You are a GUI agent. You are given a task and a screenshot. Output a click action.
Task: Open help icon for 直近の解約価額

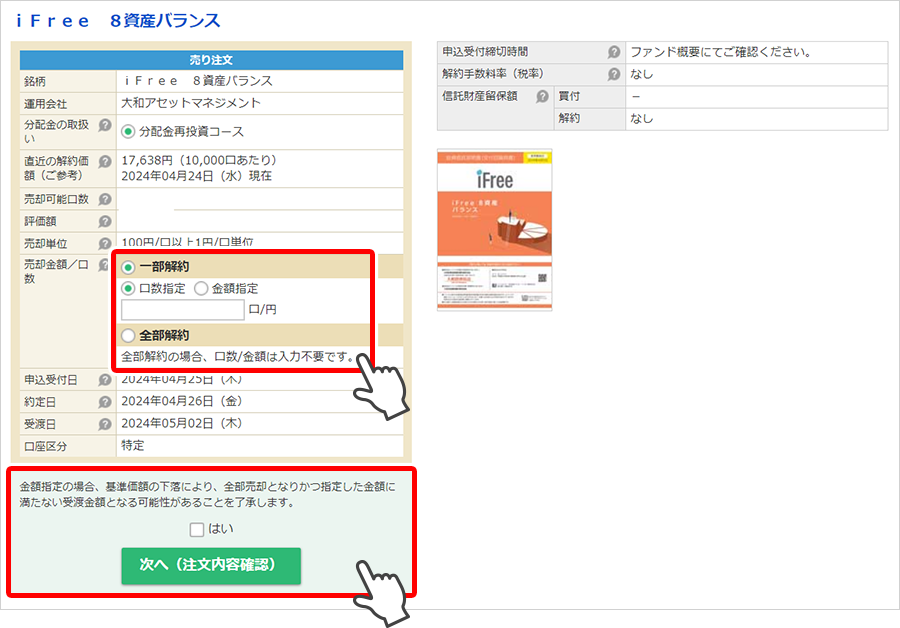(x=104, y=161)
